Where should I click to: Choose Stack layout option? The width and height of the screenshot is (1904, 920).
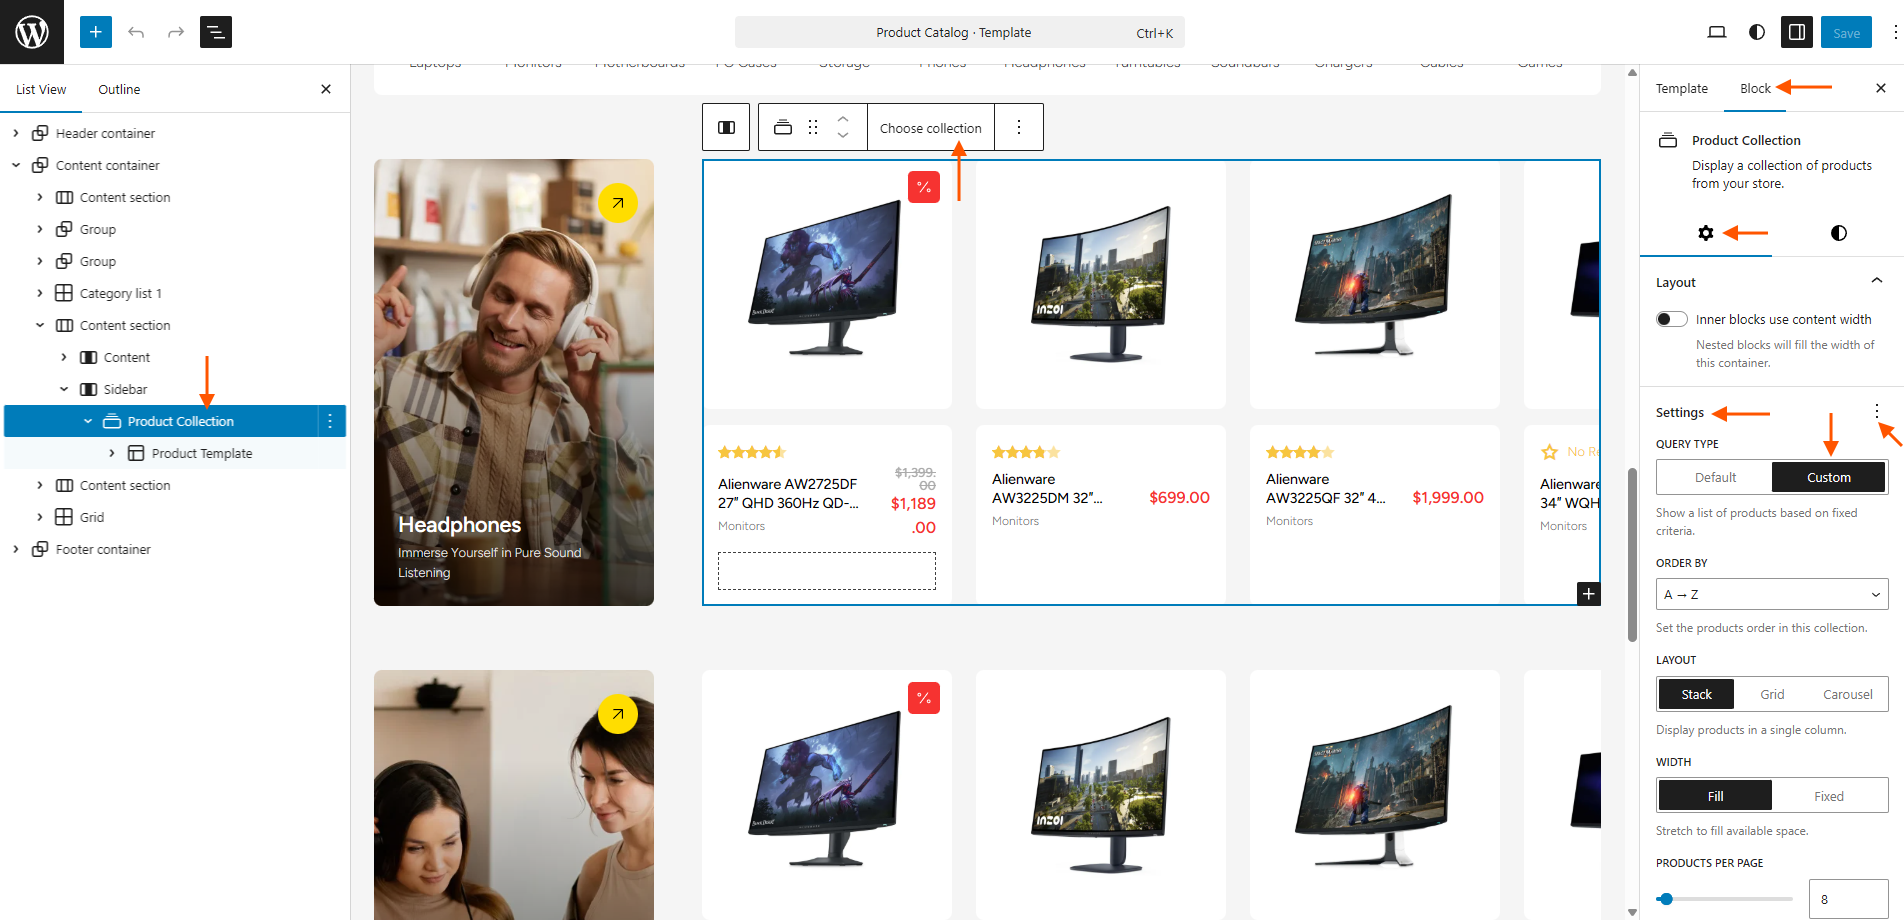[1696, 694]
